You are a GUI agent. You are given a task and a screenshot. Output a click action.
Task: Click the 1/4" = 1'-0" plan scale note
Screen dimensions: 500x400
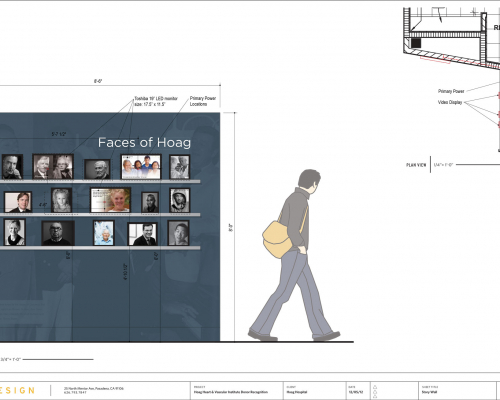(x=443, y=165)
